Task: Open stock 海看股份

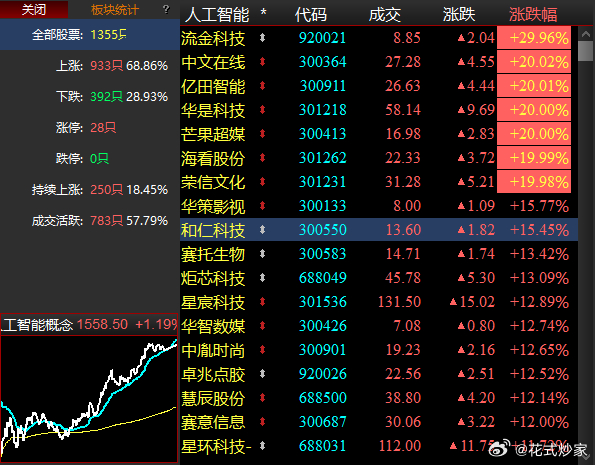Action: click(213, 158)
